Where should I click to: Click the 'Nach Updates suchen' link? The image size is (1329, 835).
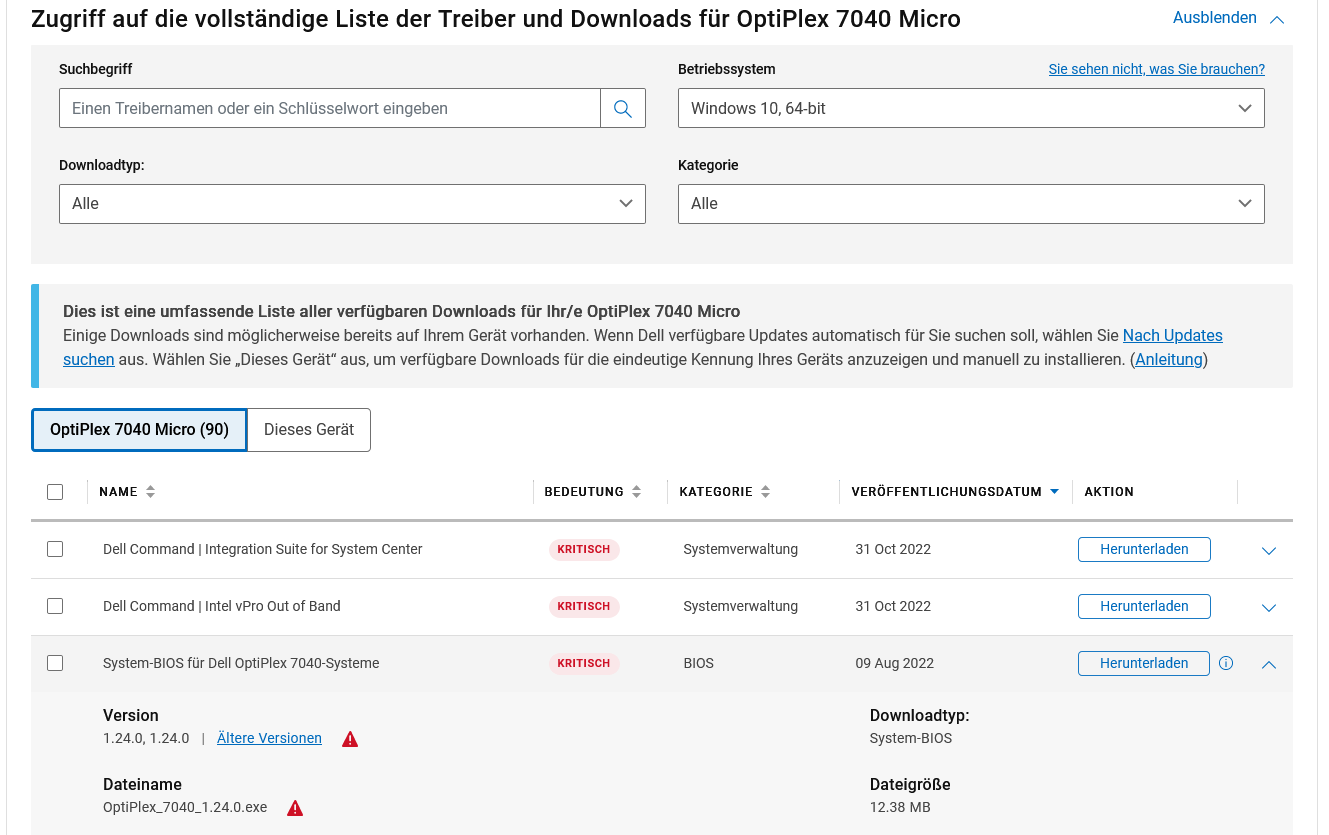click(x=1172, y=335)
